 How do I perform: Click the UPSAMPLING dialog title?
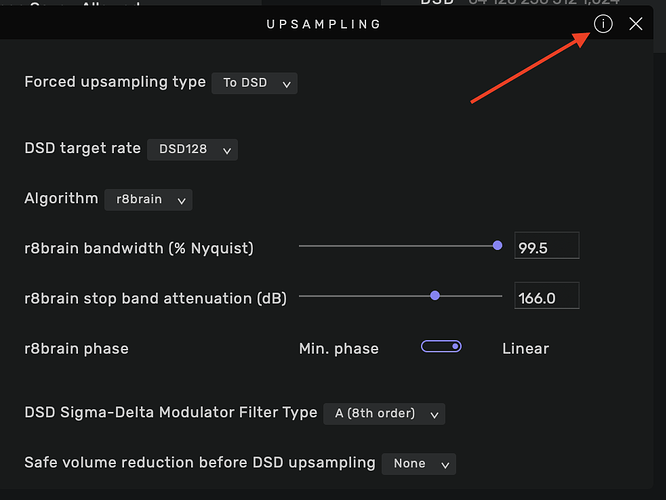tap(323, 24)
